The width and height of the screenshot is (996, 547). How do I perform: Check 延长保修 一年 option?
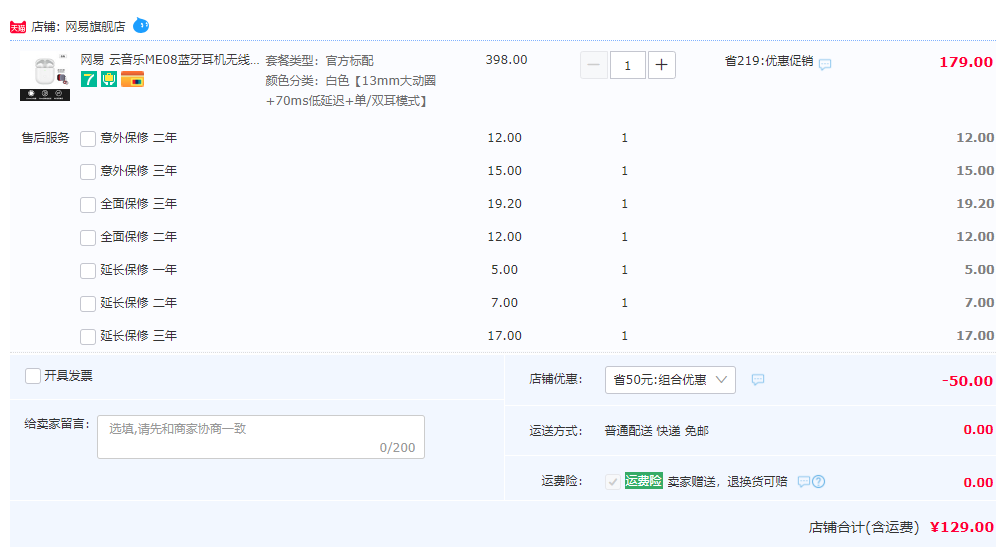(88, 271)
